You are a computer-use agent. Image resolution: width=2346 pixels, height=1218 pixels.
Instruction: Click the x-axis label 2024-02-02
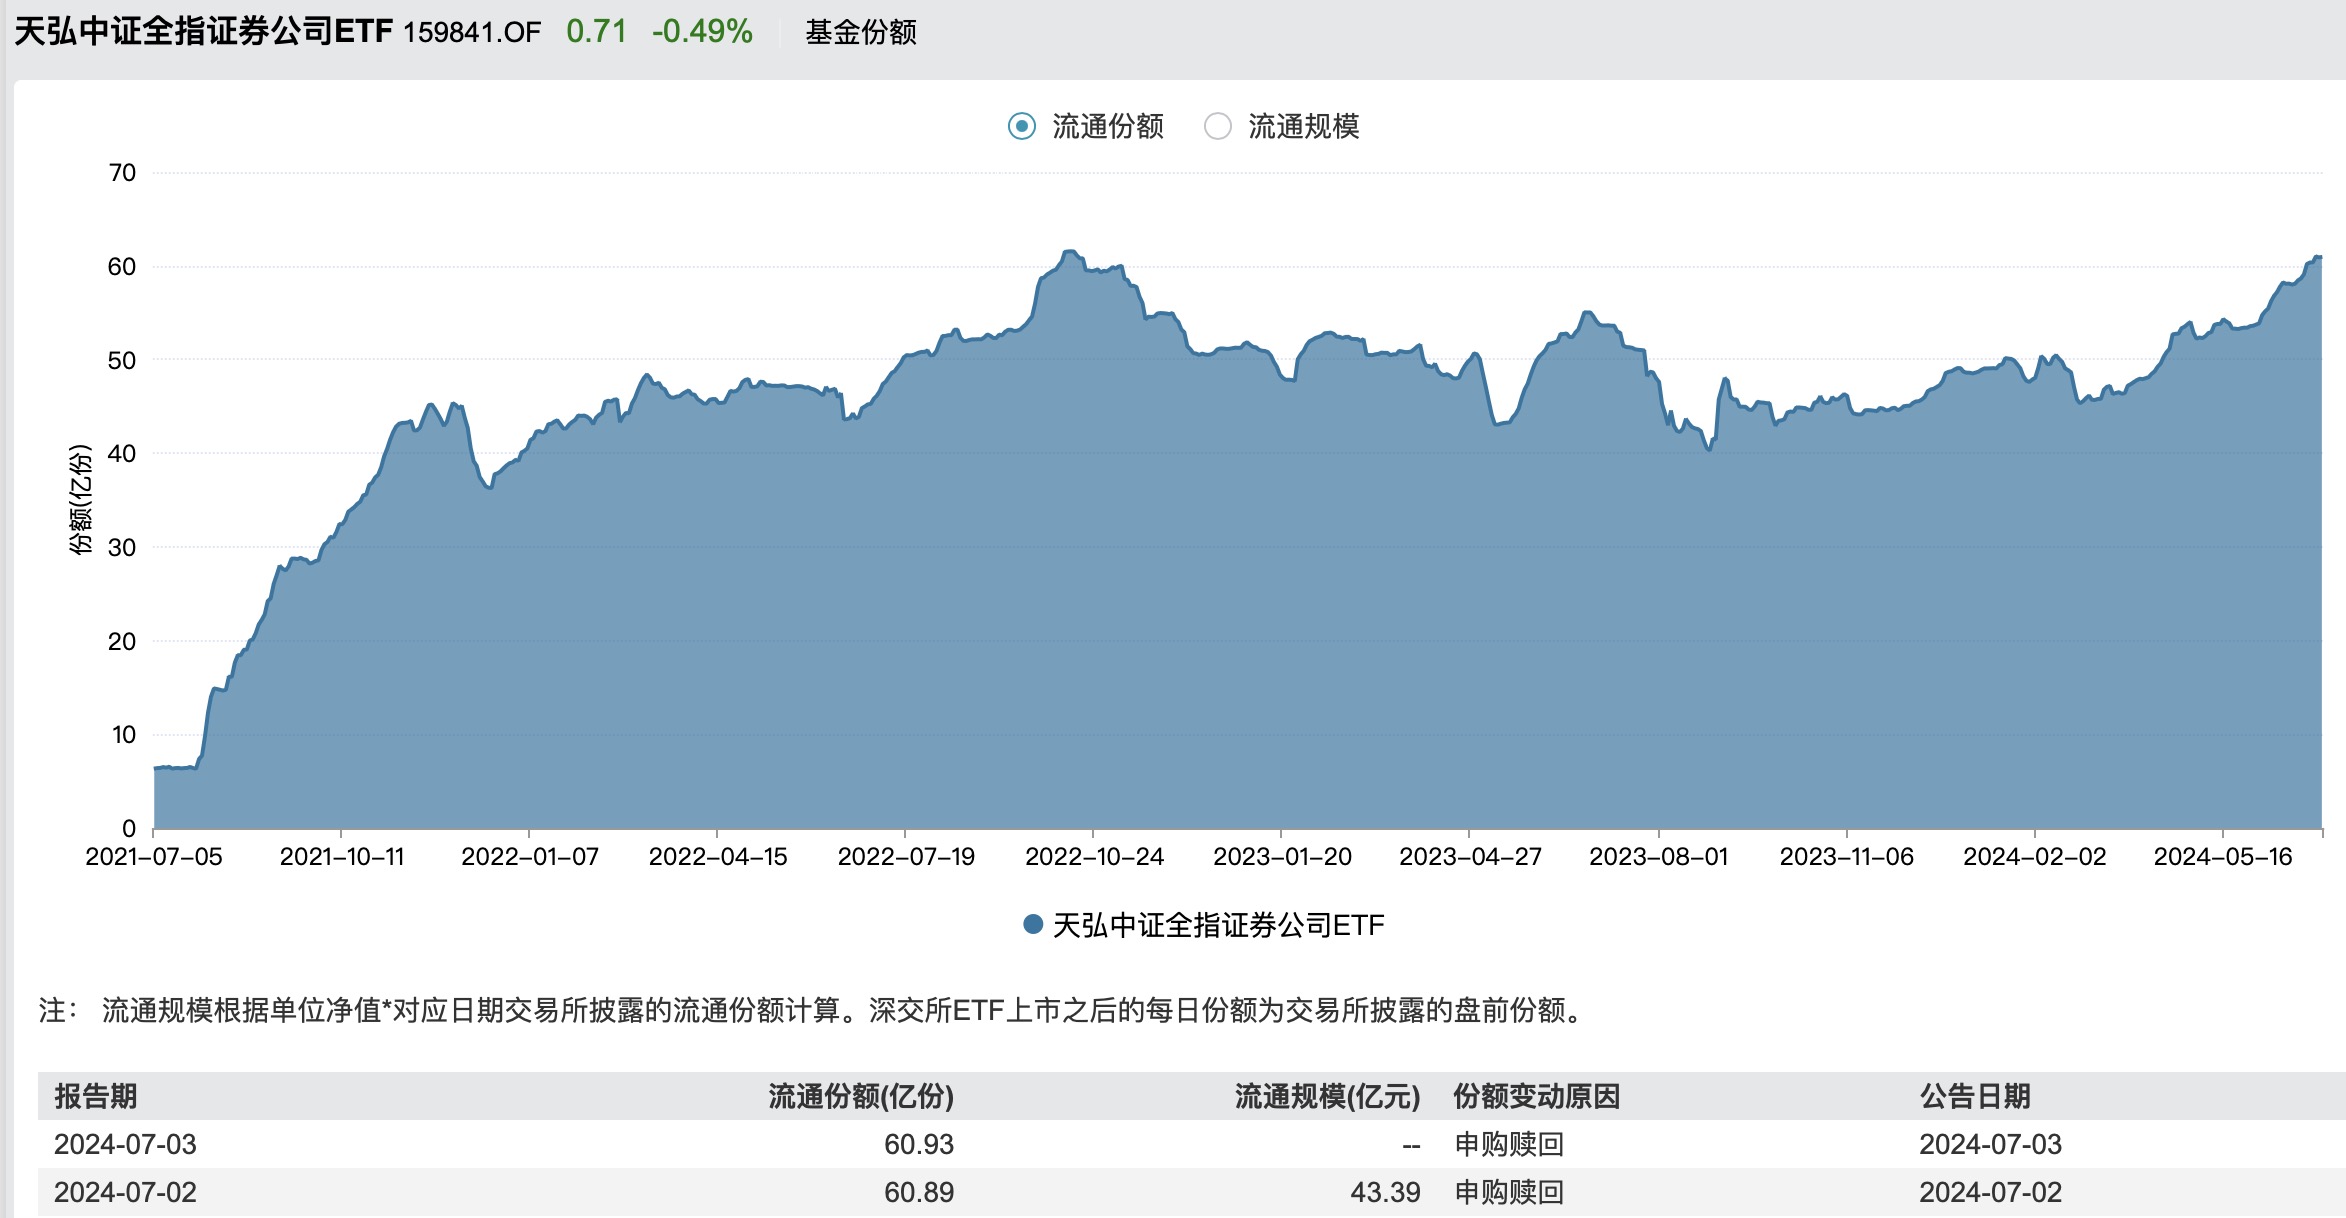(2035, 857)
